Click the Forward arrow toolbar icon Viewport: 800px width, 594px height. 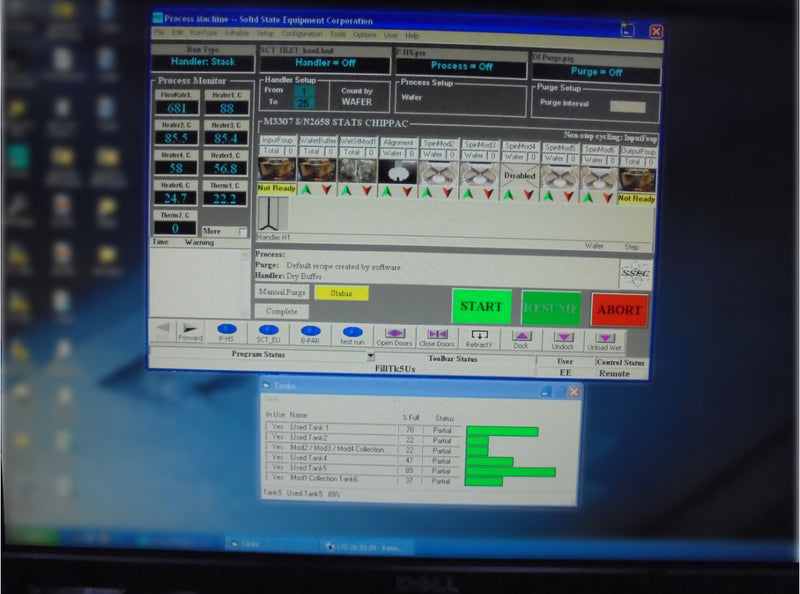[x=190, y=331]
